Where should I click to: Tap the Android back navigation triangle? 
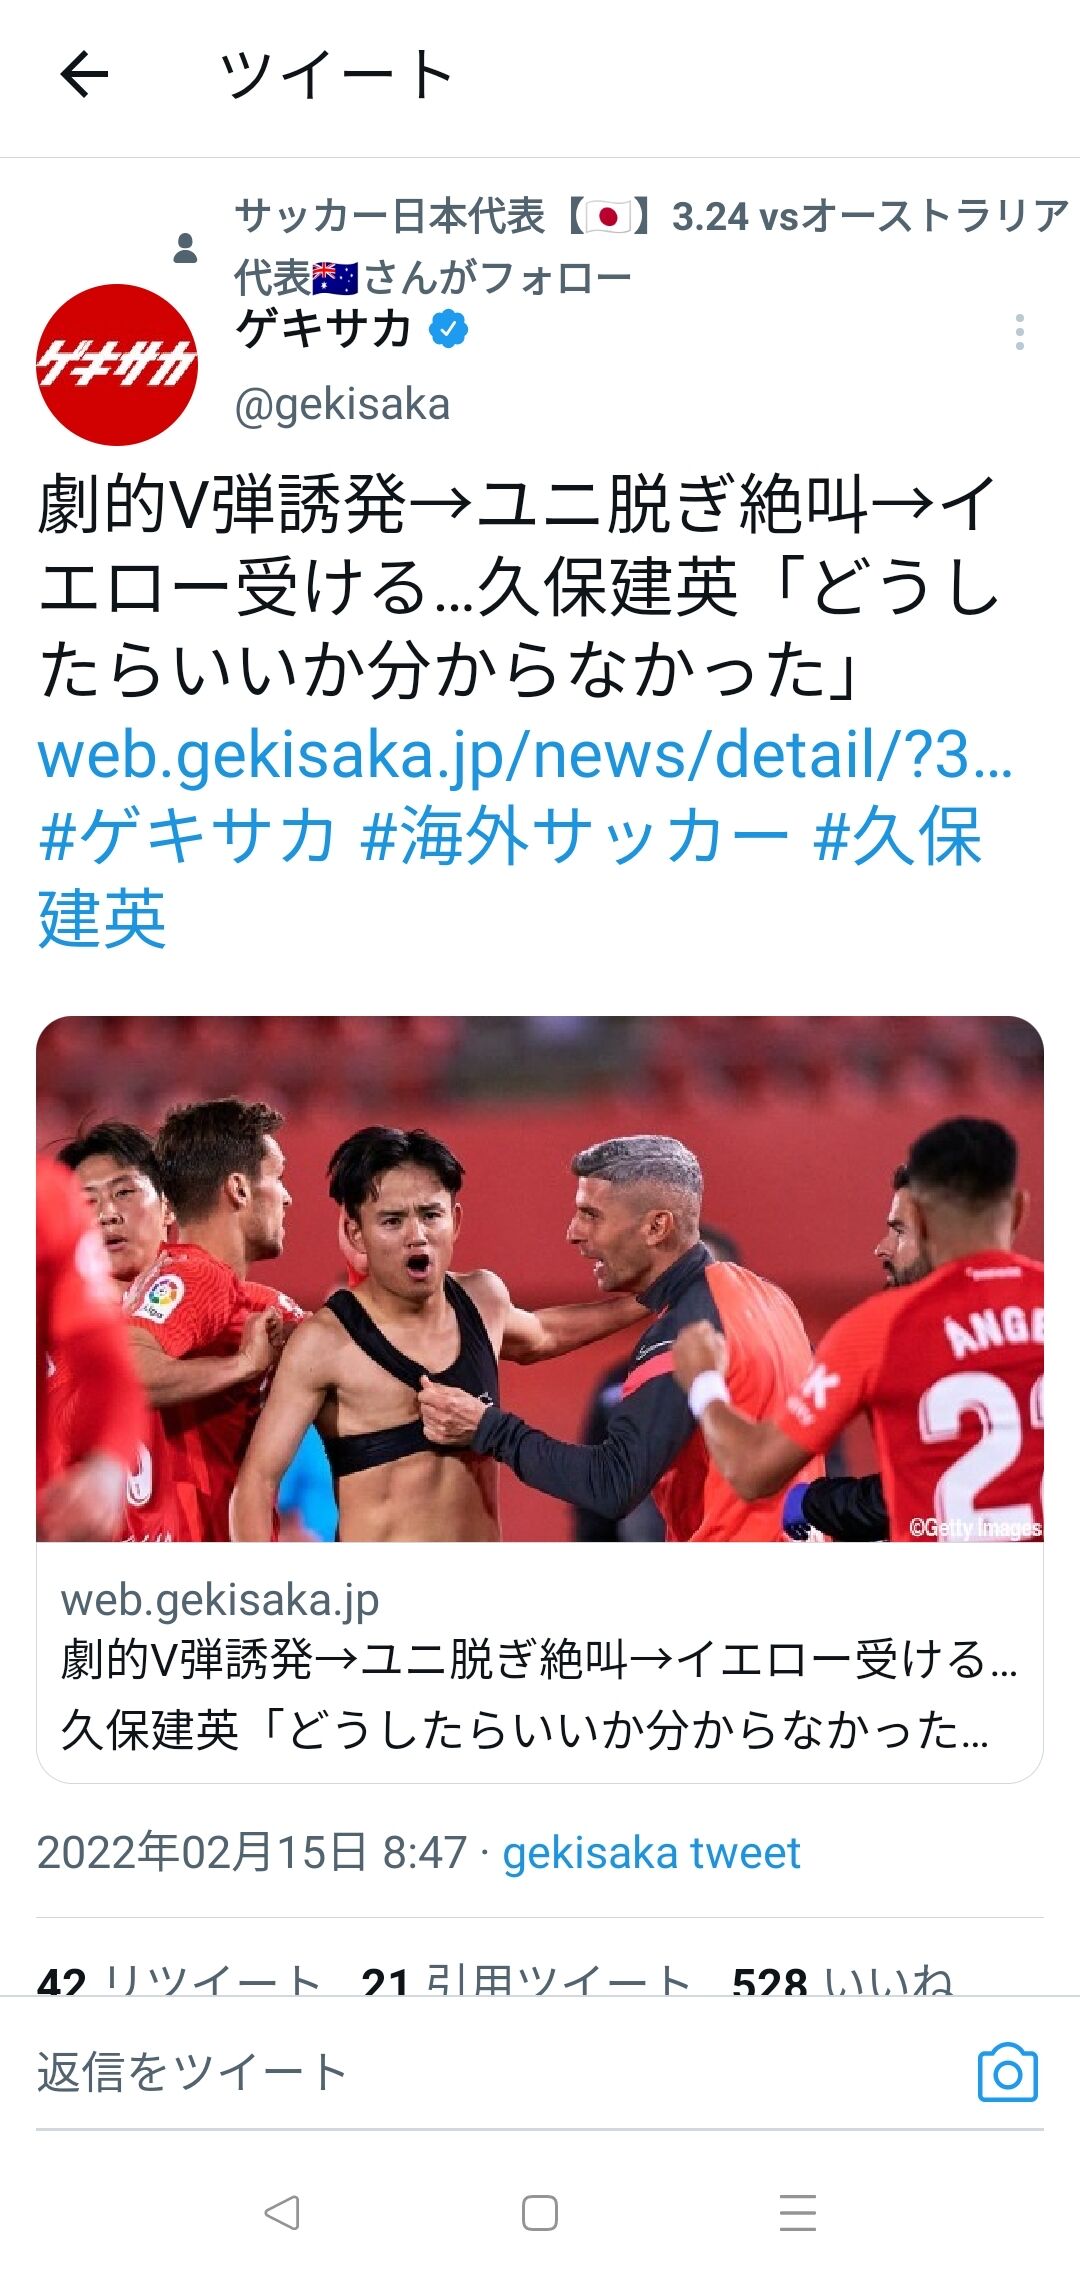pos(281,2212)
